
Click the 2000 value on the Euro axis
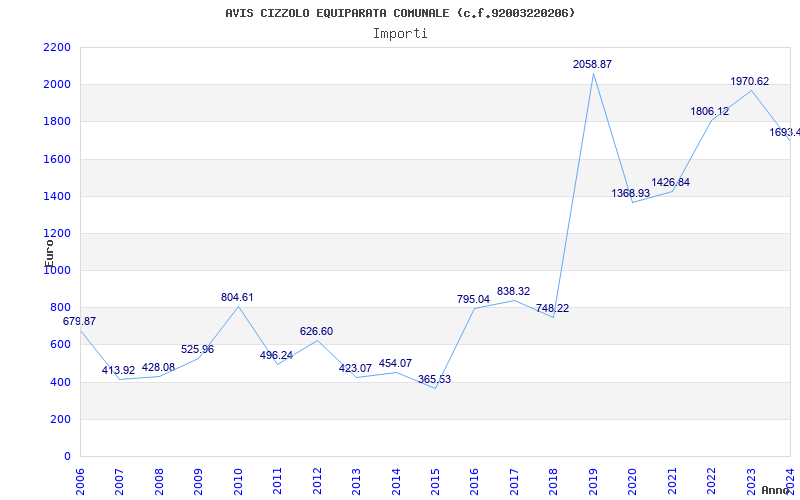click(57, 85)
